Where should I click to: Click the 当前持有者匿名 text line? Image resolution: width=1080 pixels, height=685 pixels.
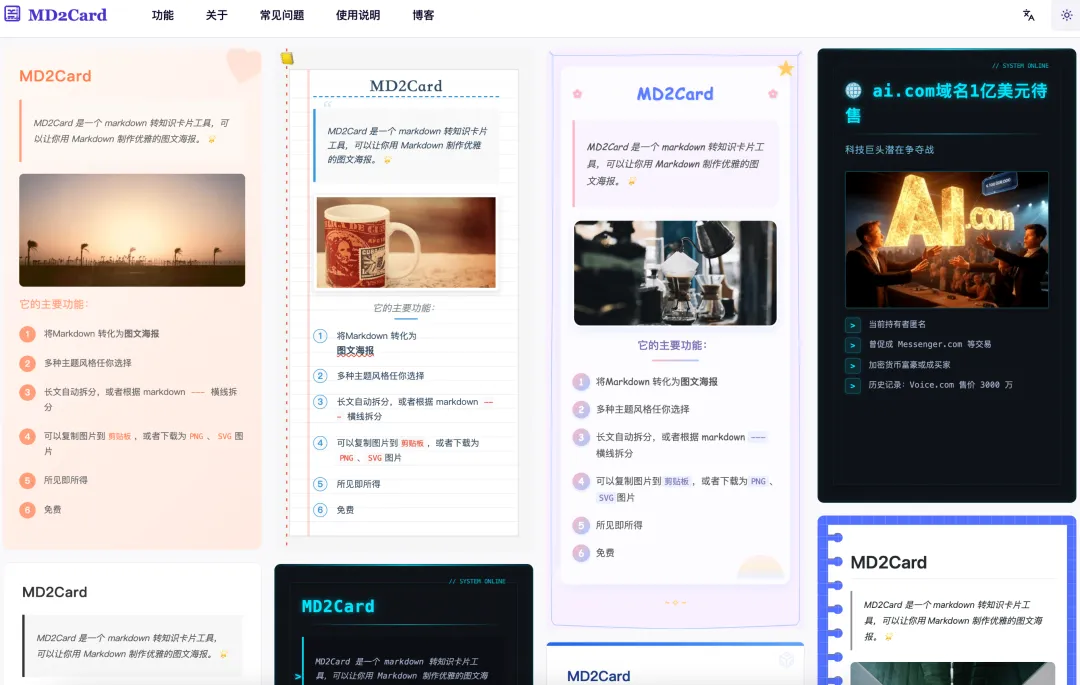pos(897,324)
